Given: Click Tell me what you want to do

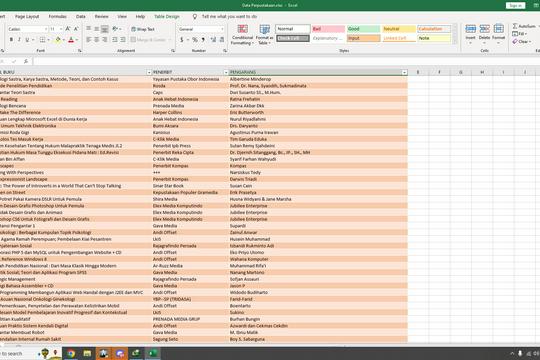Looking at the screenshot, I should click(x=229, y=17).
